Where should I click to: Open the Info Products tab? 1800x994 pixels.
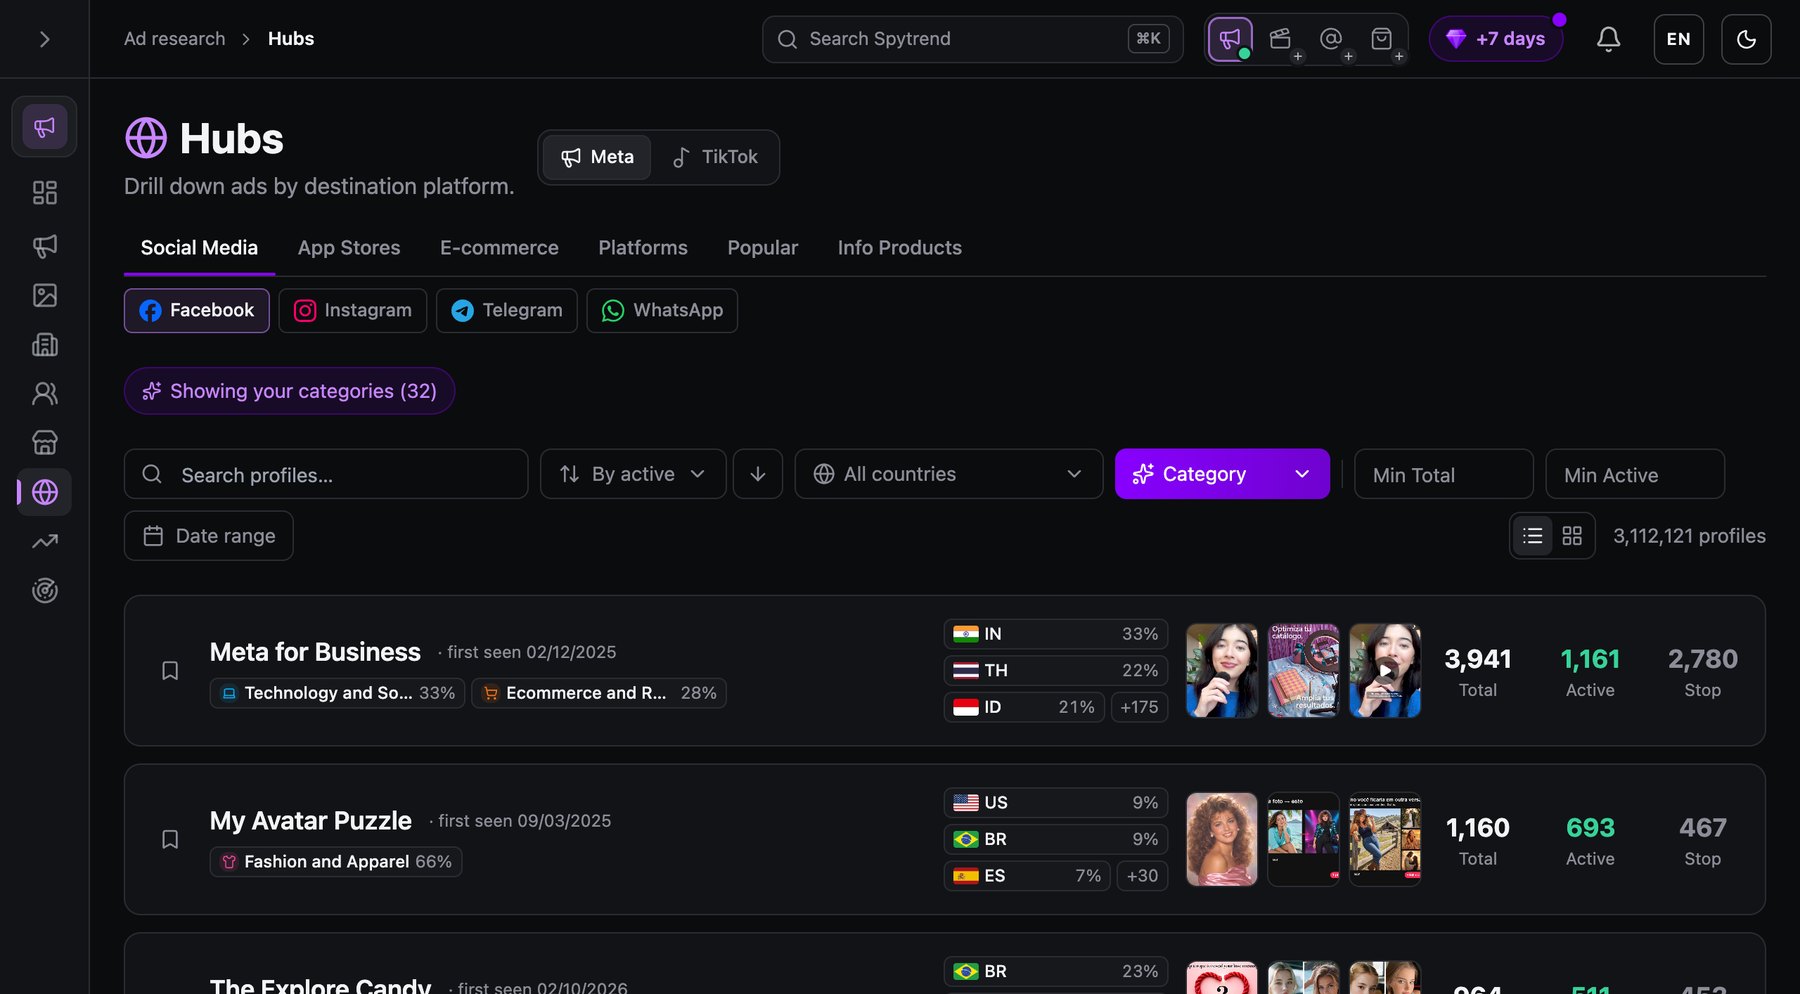coord(900,248)
